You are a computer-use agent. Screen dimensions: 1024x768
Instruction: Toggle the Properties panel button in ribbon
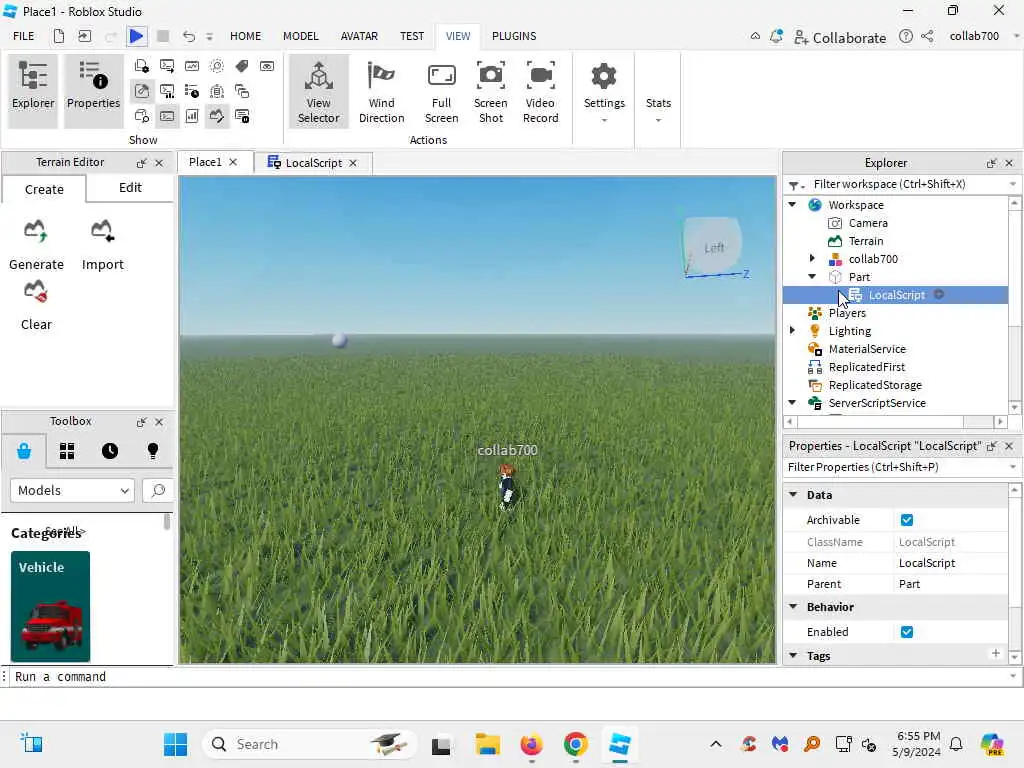coord(93,91)
